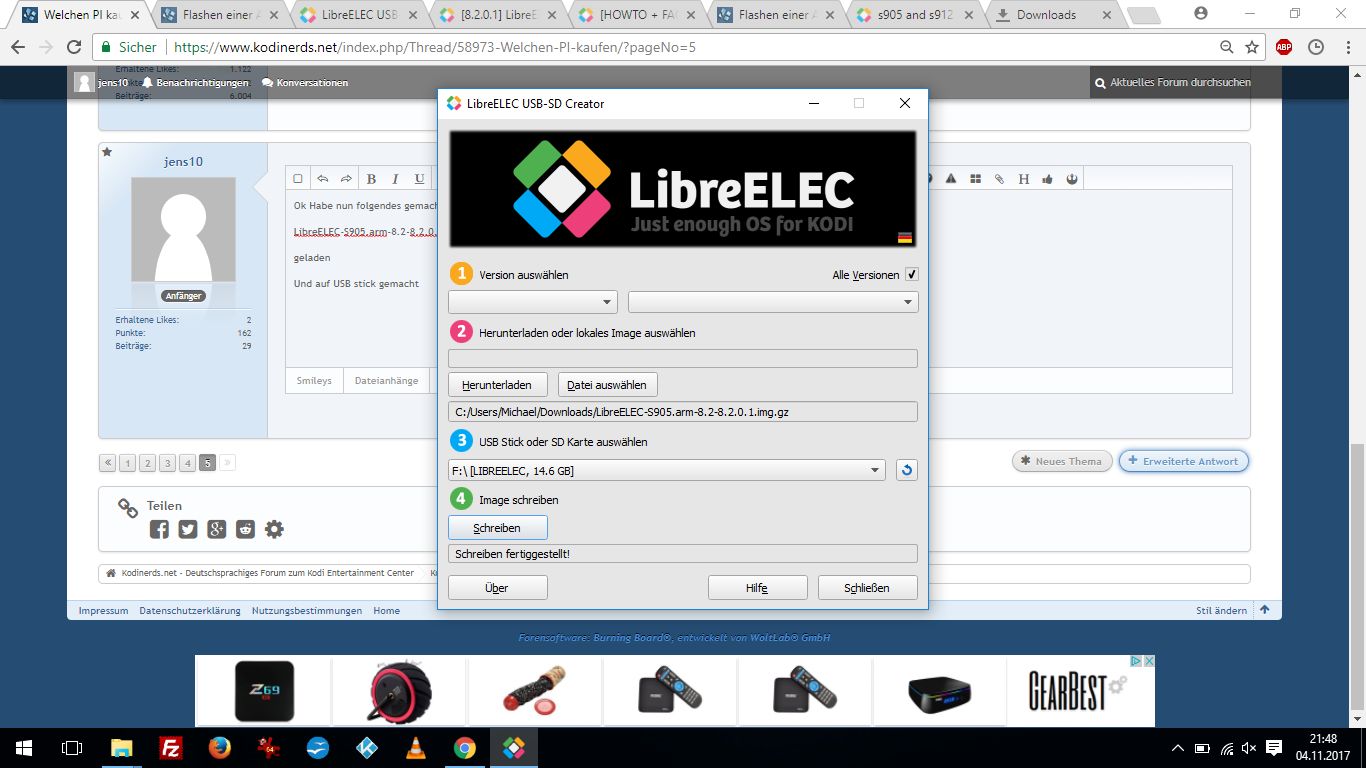Open the device model dropdown under Version auswählen
The width and height of the screenshot is (1366, 768).
coord(533,302)
